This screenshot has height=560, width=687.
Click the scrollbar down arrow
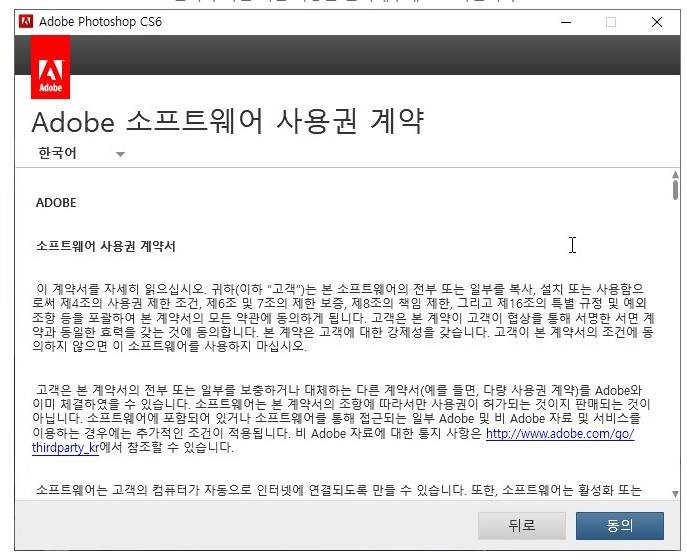675,494
